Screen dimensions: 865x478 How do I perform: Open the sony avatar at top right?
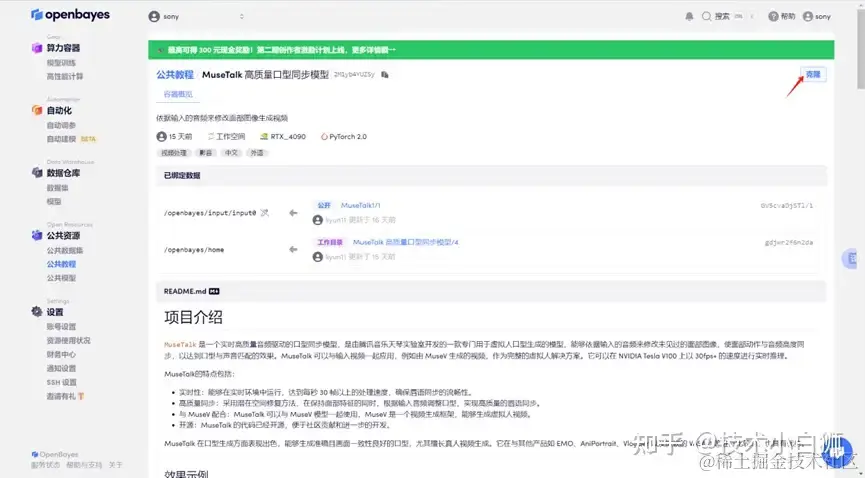(x=808, y=17)
